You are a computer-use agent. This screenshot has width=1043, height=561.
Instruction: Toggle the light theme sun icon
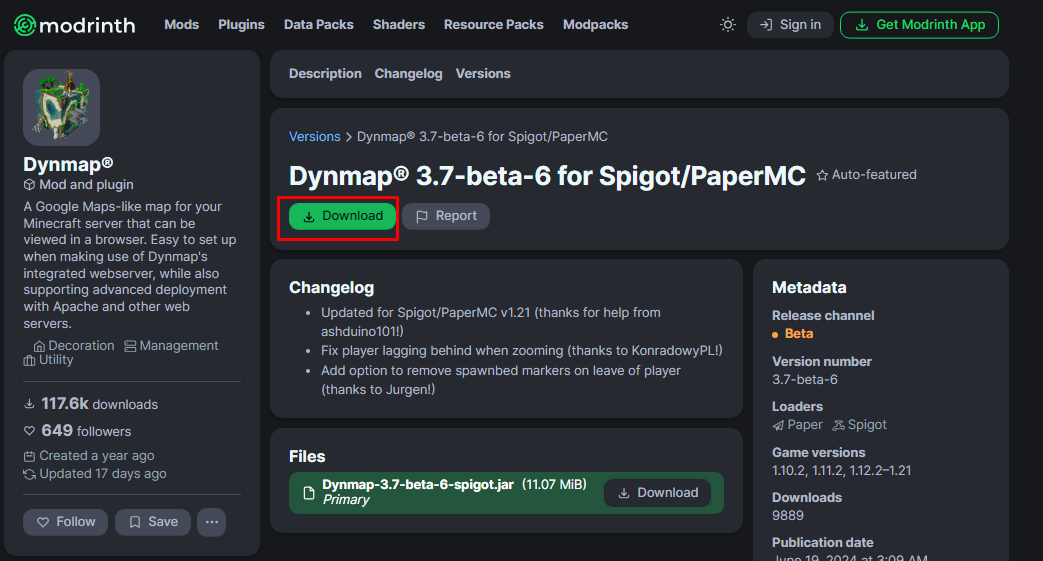click(x=728, y=25)
